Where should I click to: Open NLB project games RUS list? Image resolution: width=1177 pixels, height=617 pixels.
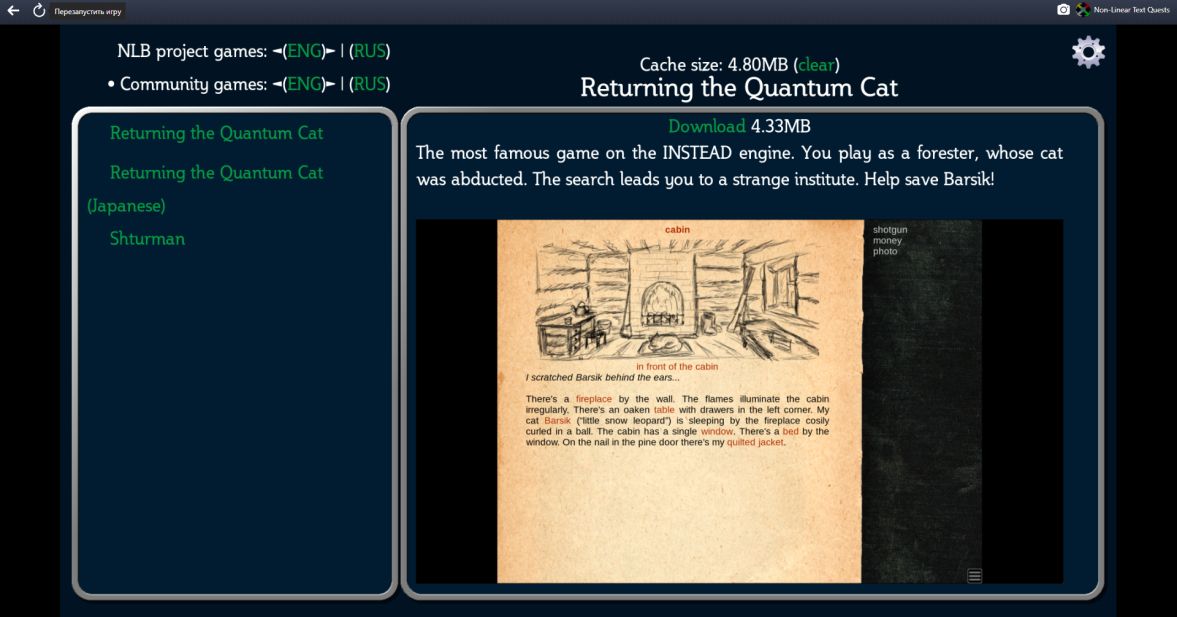click(370, 51)
